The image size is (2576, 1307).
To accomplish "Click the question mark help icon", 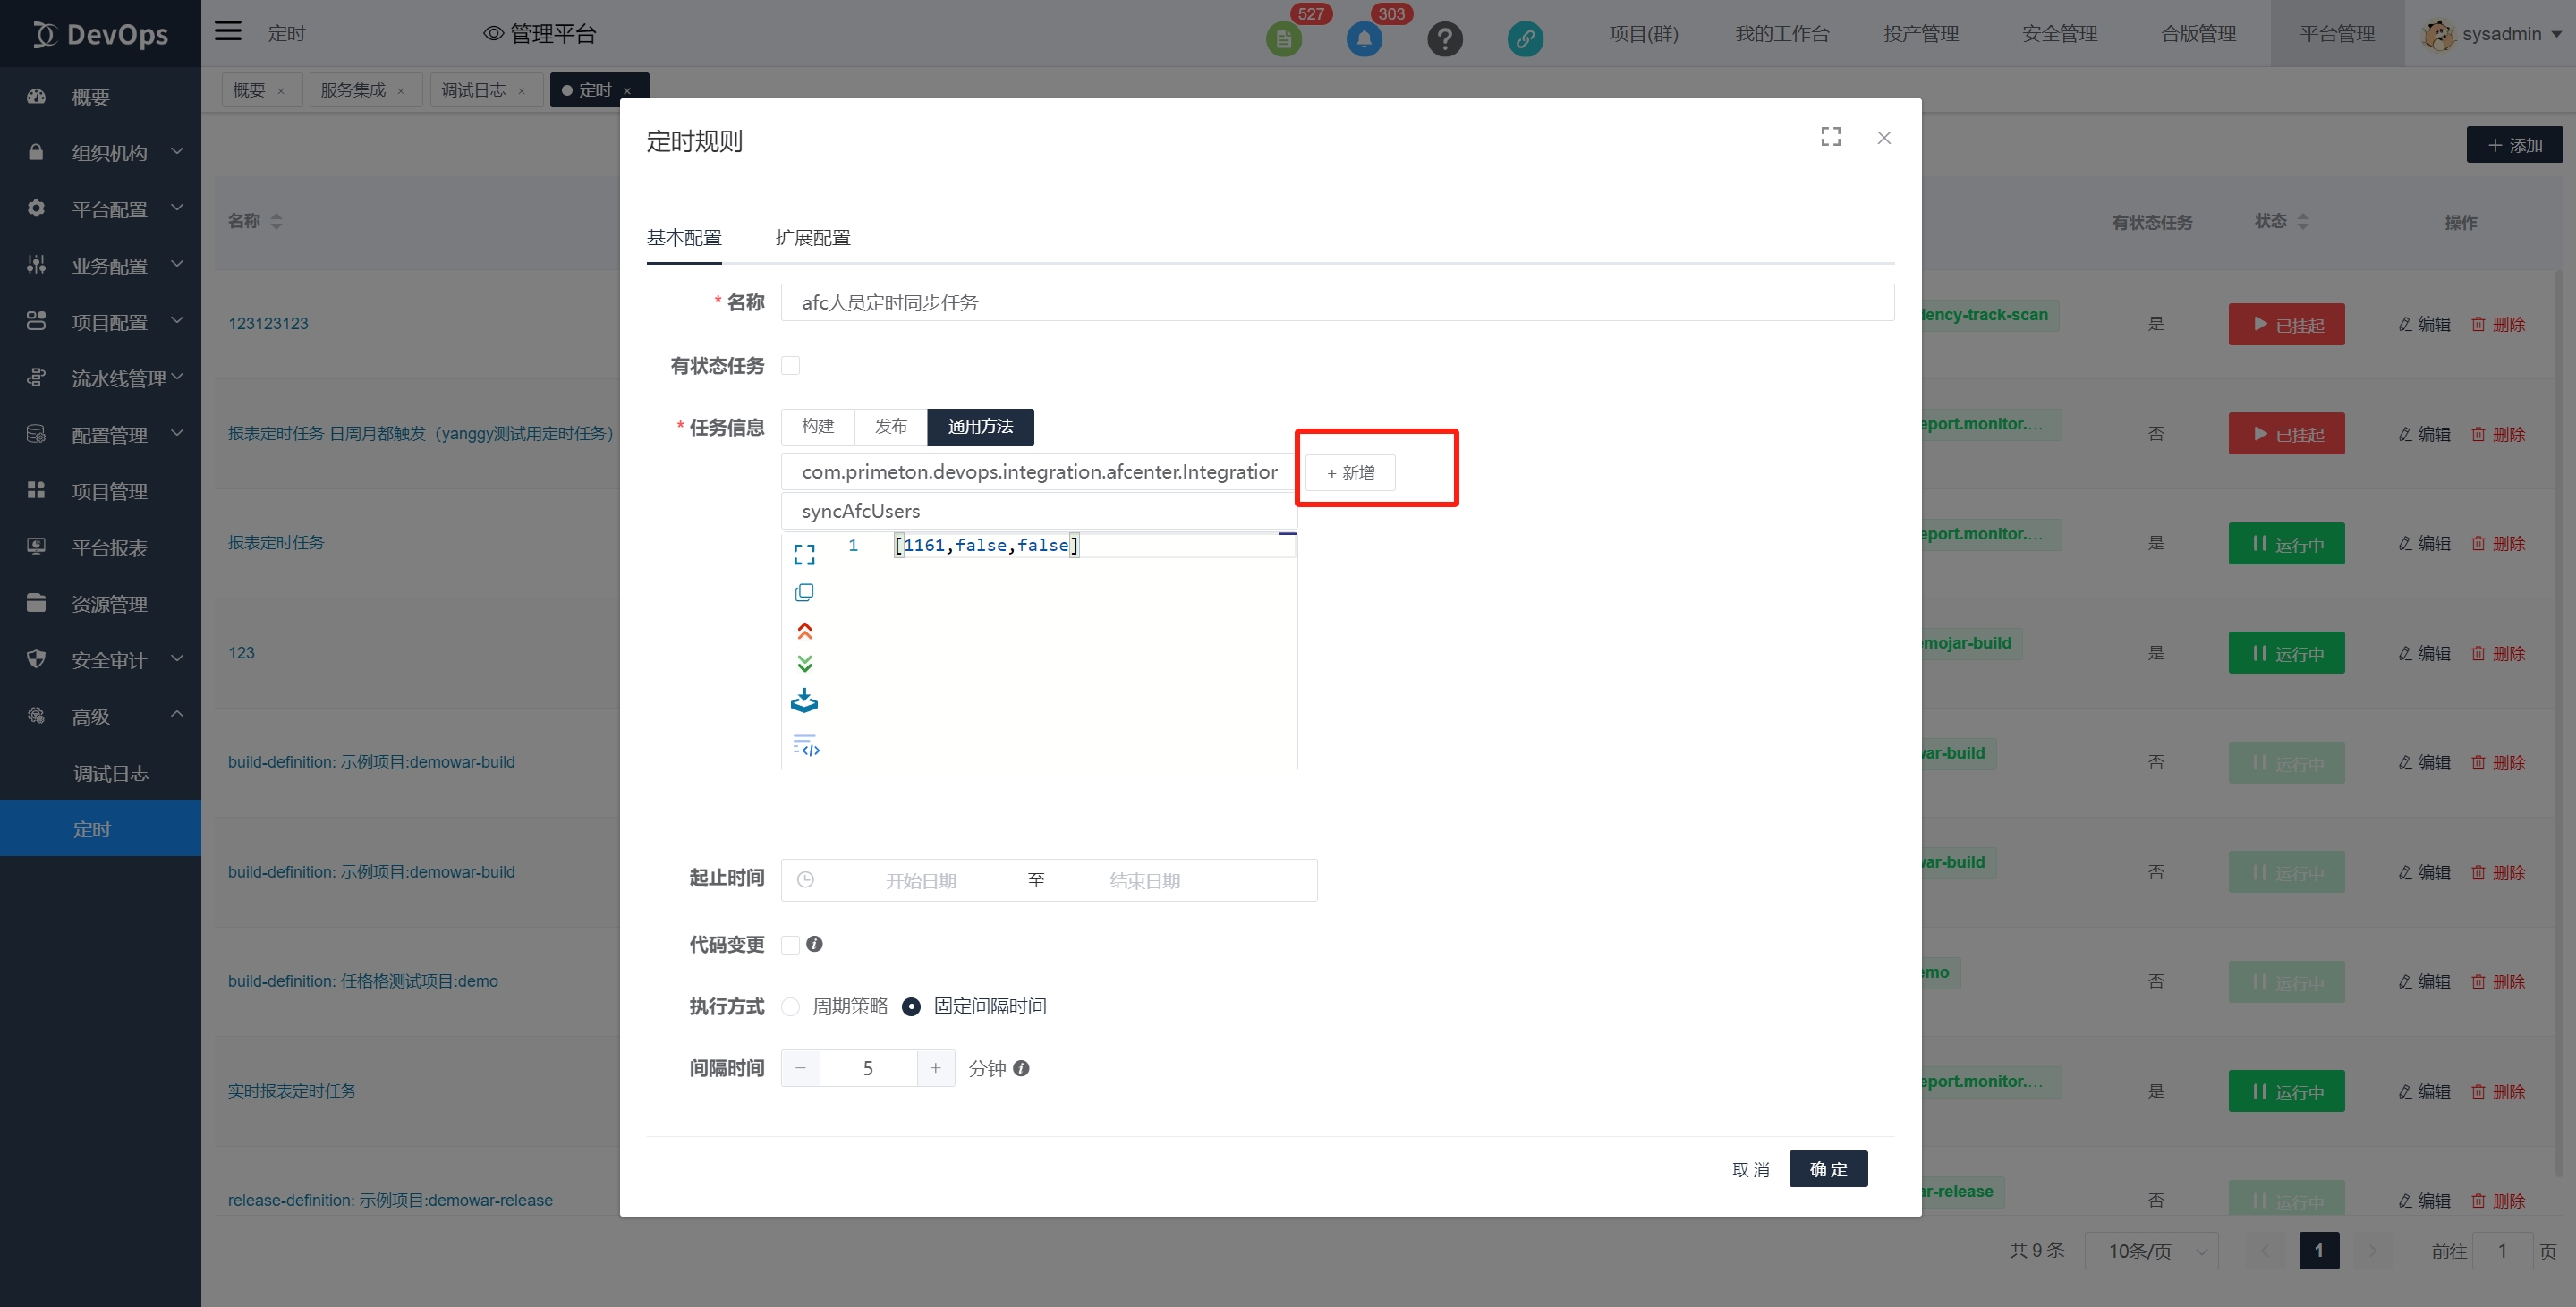I will coord(1444,39).
